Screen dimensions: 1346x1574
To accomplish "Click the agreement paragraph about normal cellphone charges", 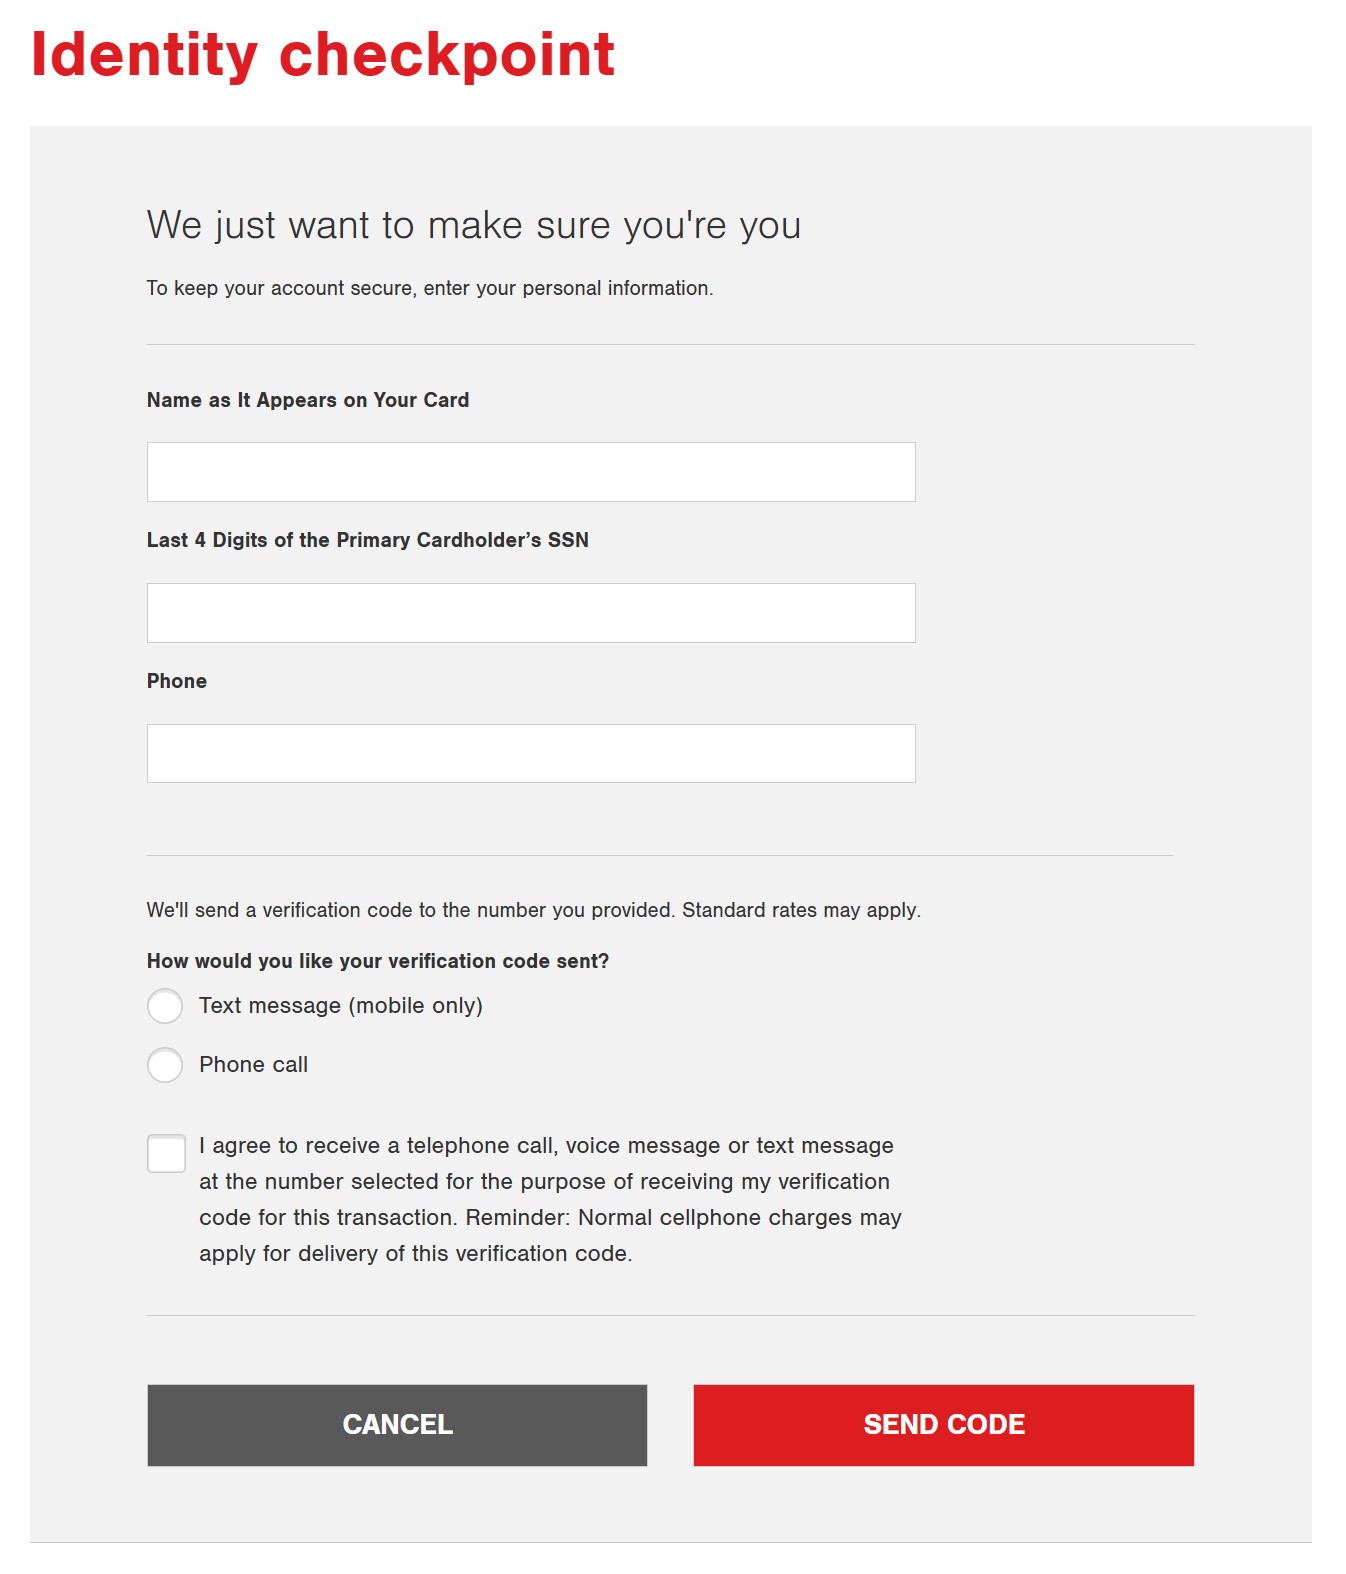I will tap(550, 1199).
